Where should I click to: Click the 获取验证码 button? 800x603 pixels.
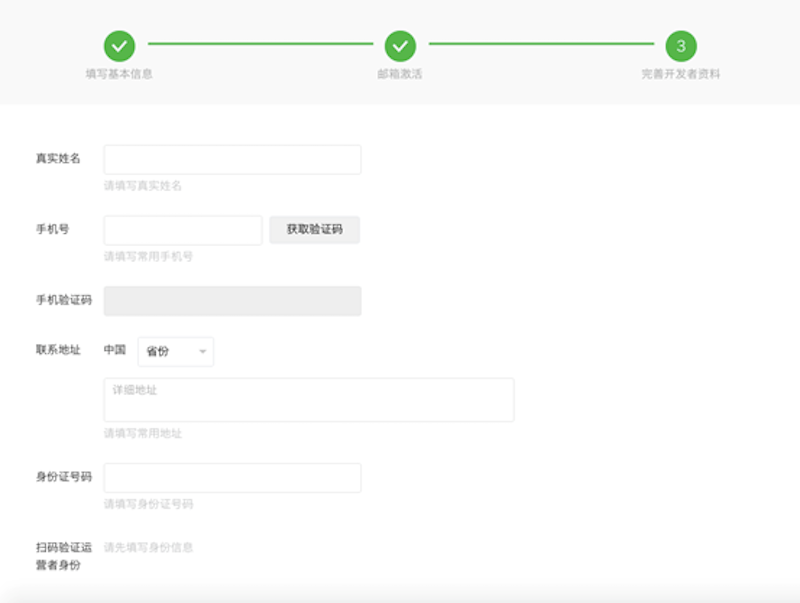pos(316,230)
